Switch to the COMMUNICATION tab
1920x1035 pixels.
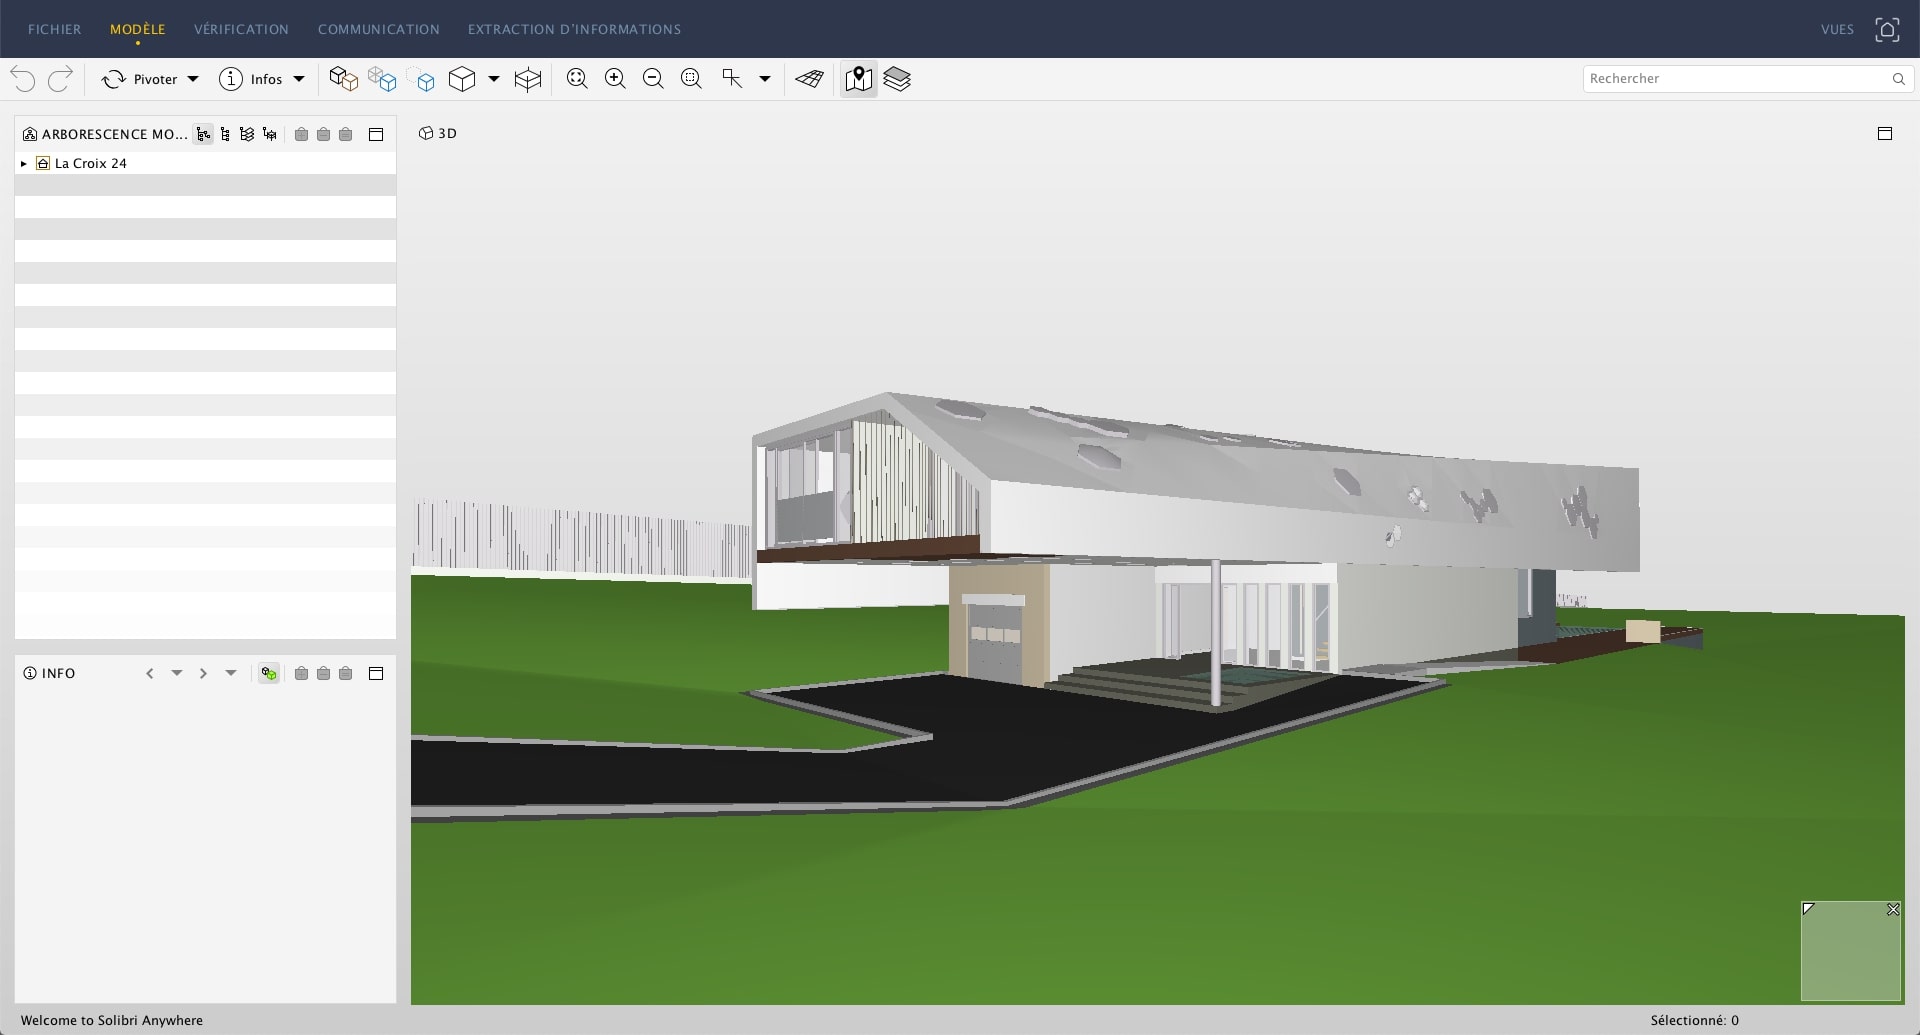[x=378, y=29]
